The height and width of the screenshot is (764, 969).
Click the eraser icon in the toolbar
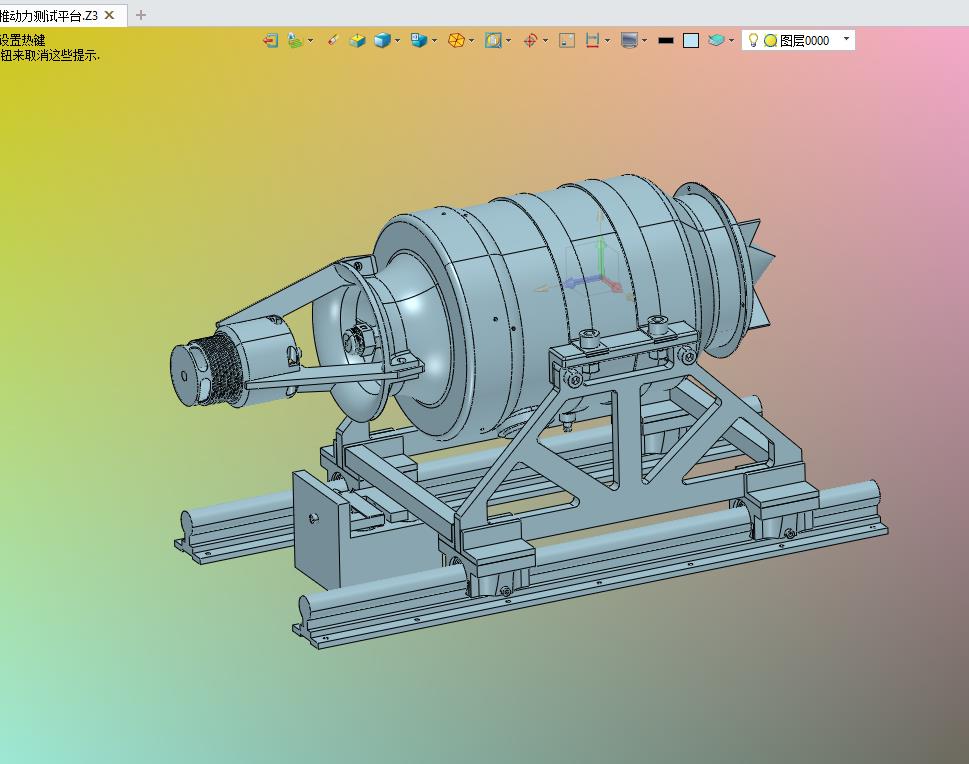(333, 41)
